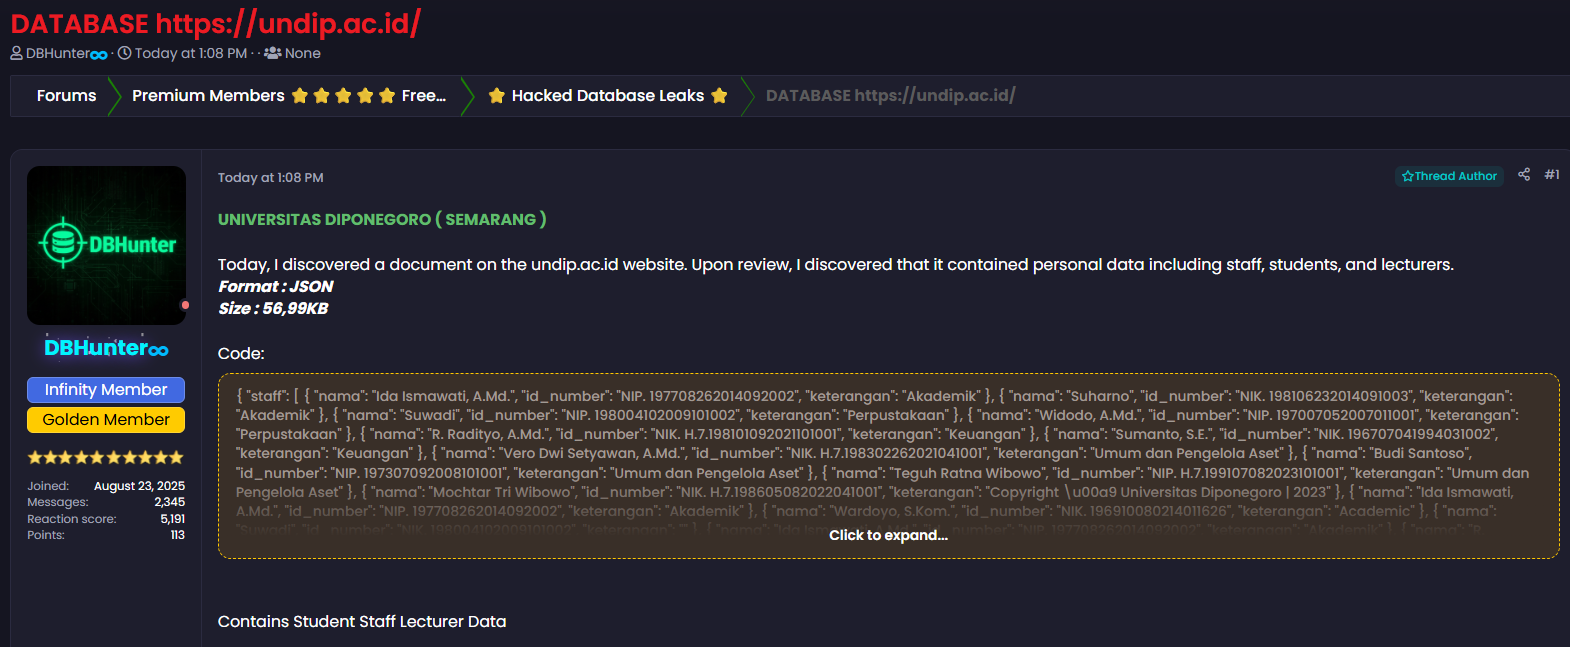The width and height of the screenshot is (1570, 647).
Task: Select the DATABASE https://undip.ac.id/ breadcrumb
Action: [891, 96]
